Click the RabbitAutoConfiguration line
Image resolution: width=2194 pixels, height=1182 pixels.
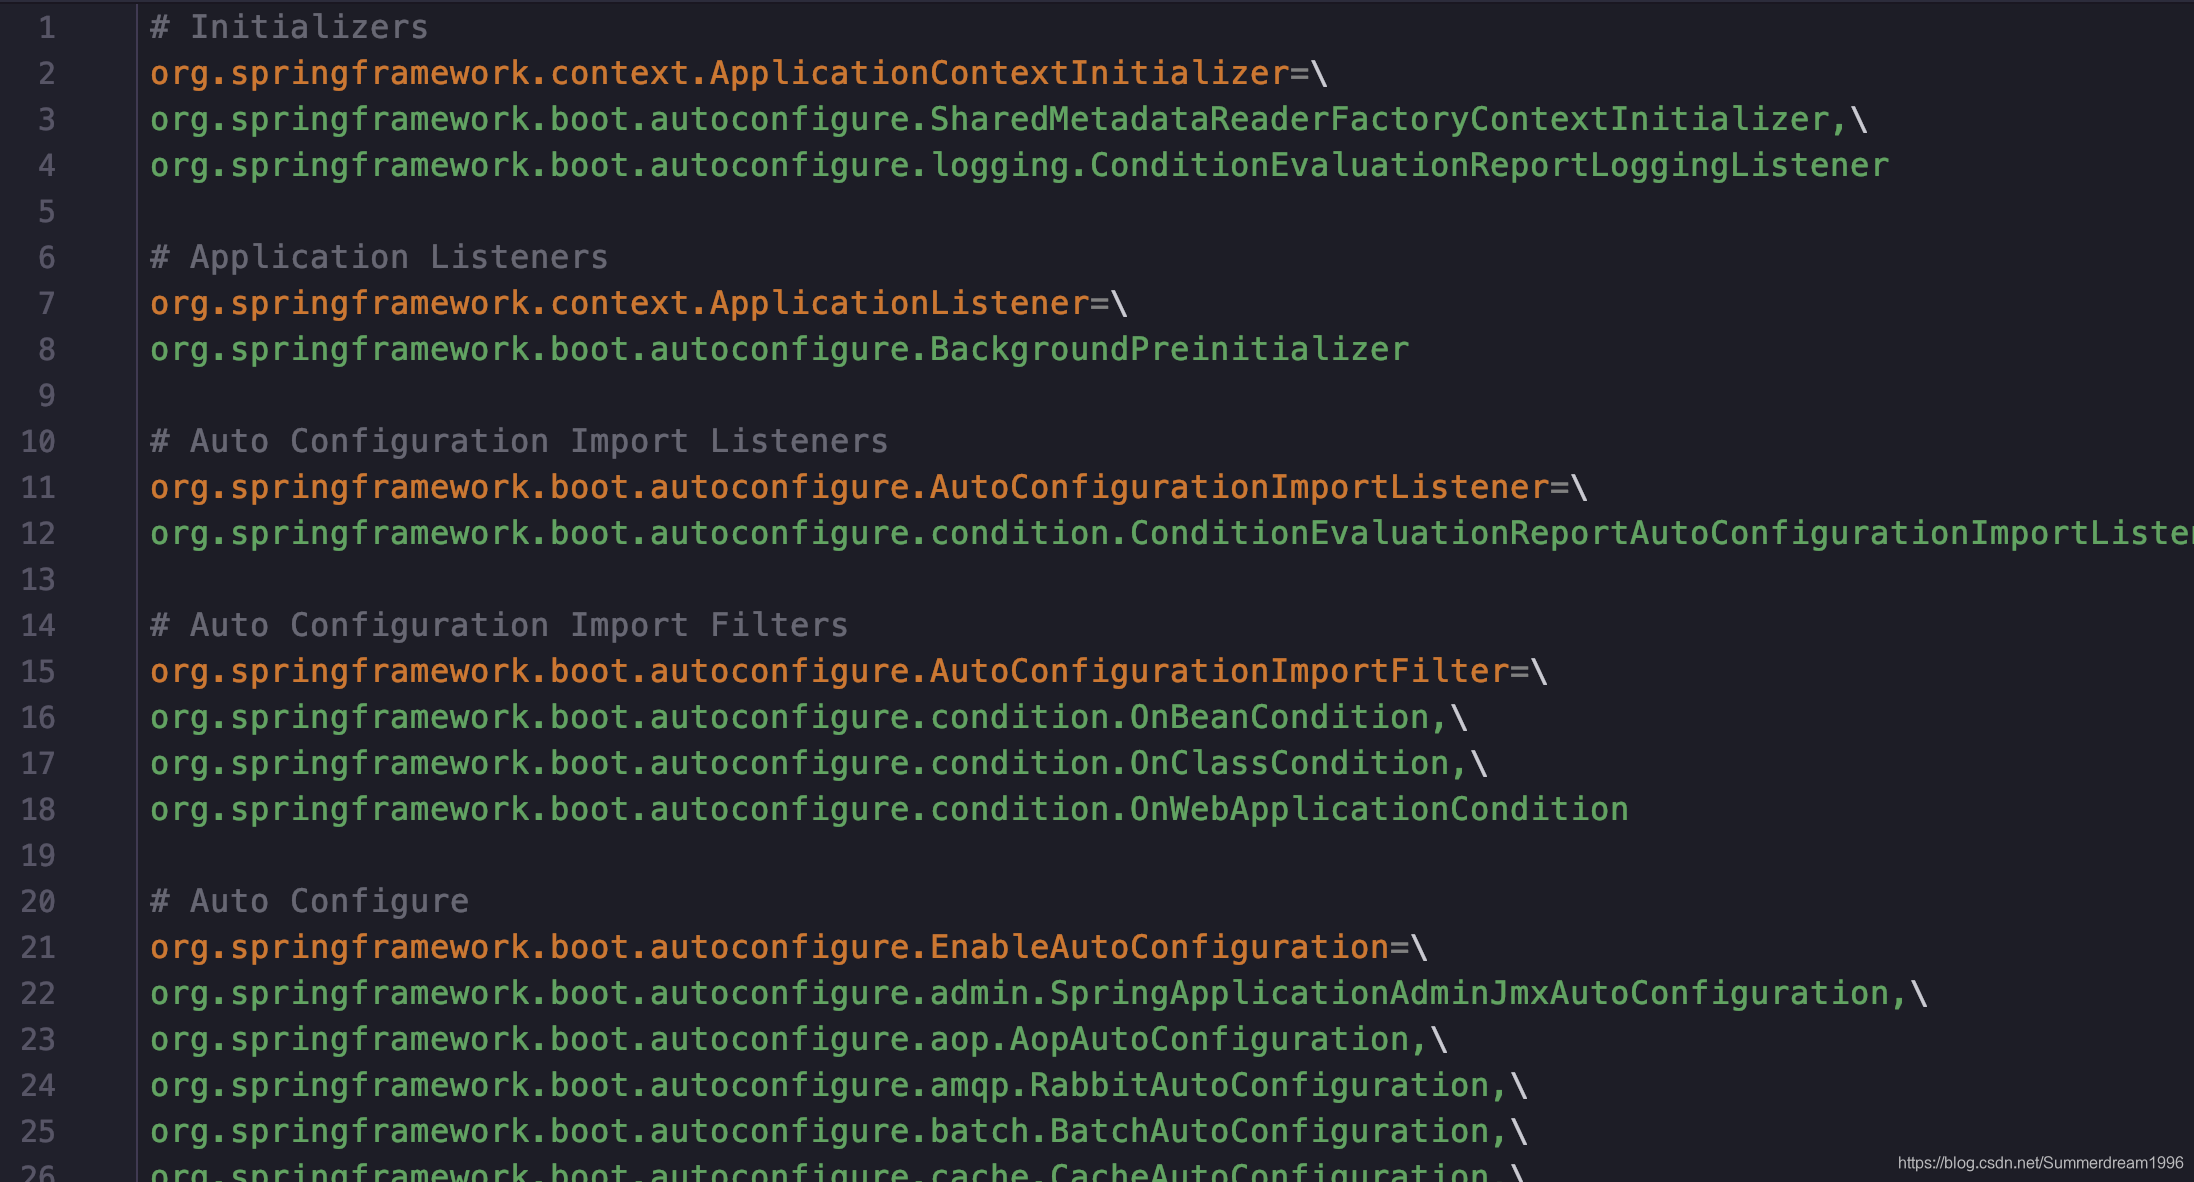(x=838, y=1085)
